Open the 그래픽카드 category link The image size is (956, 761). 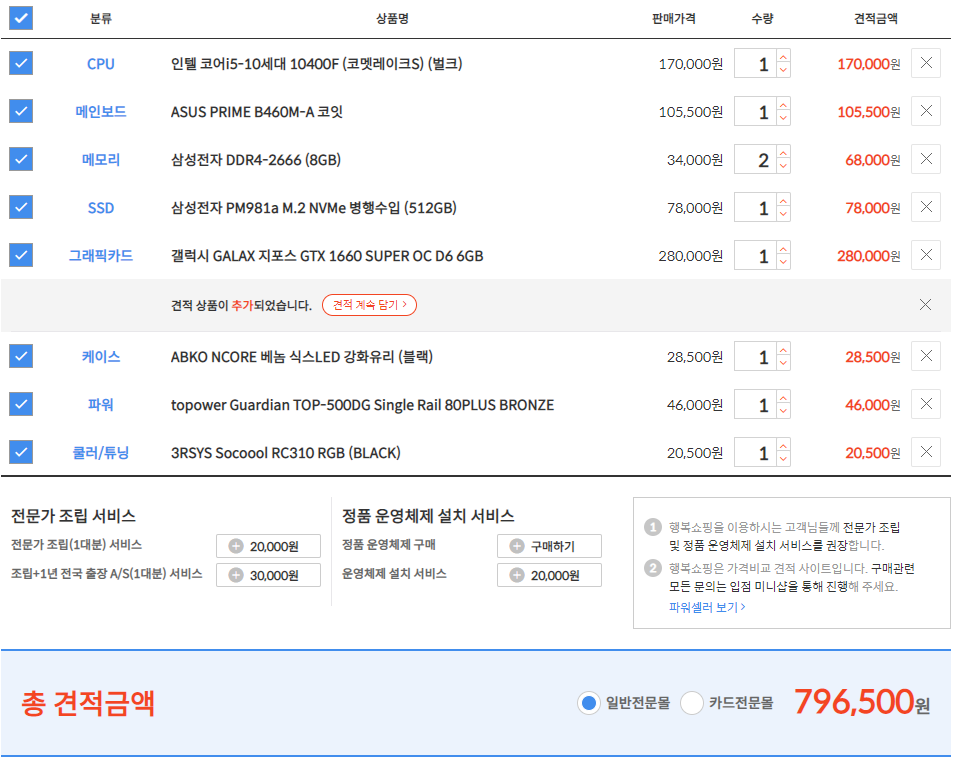coord(101,255)
